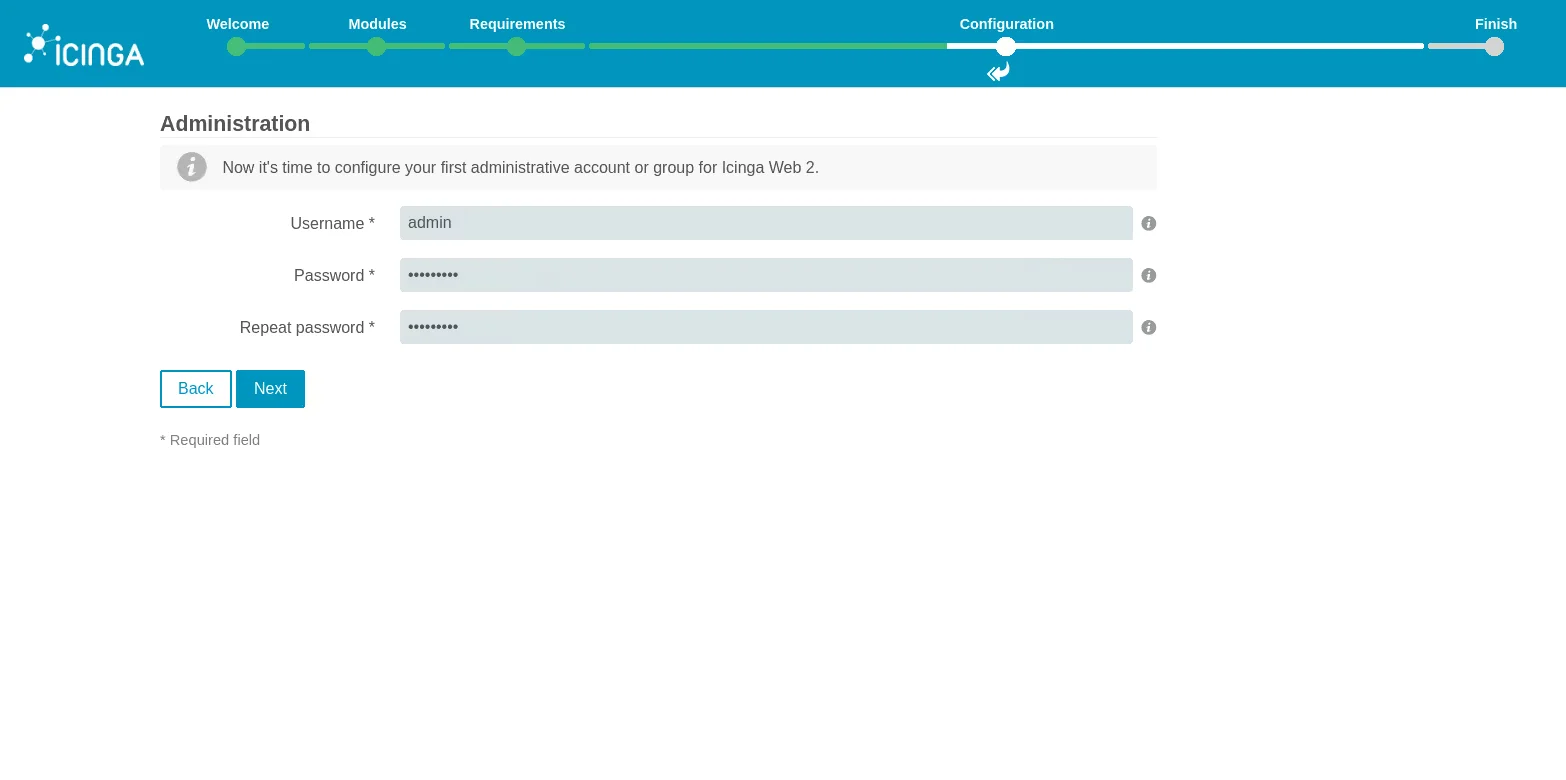Select the Finish step marker dot

tap(1494, 46)
